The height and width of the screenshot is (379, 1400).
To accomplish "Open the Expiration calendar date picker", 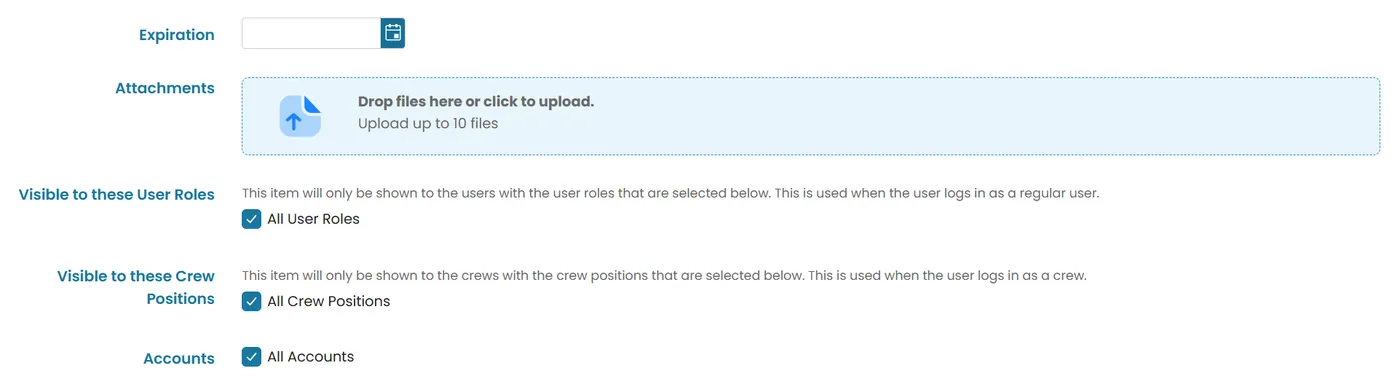I will coord(393,33).
